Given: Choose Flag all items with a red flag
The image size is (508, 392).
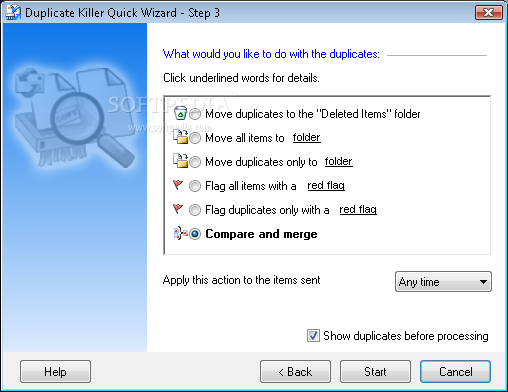Looking at the screenshot, I should (195, 186).
